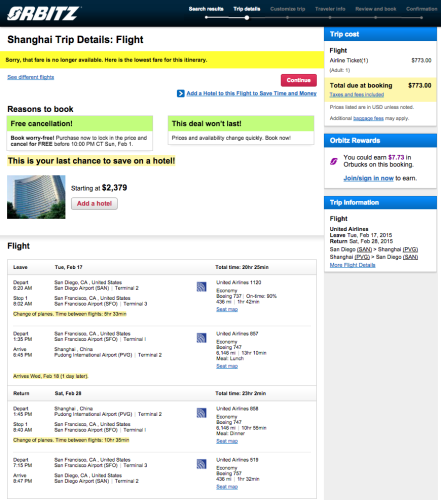The height and width of the screenshot is (500, 441).
Task: Open Seat map for United Airlines 858
Action: (227, 441)
